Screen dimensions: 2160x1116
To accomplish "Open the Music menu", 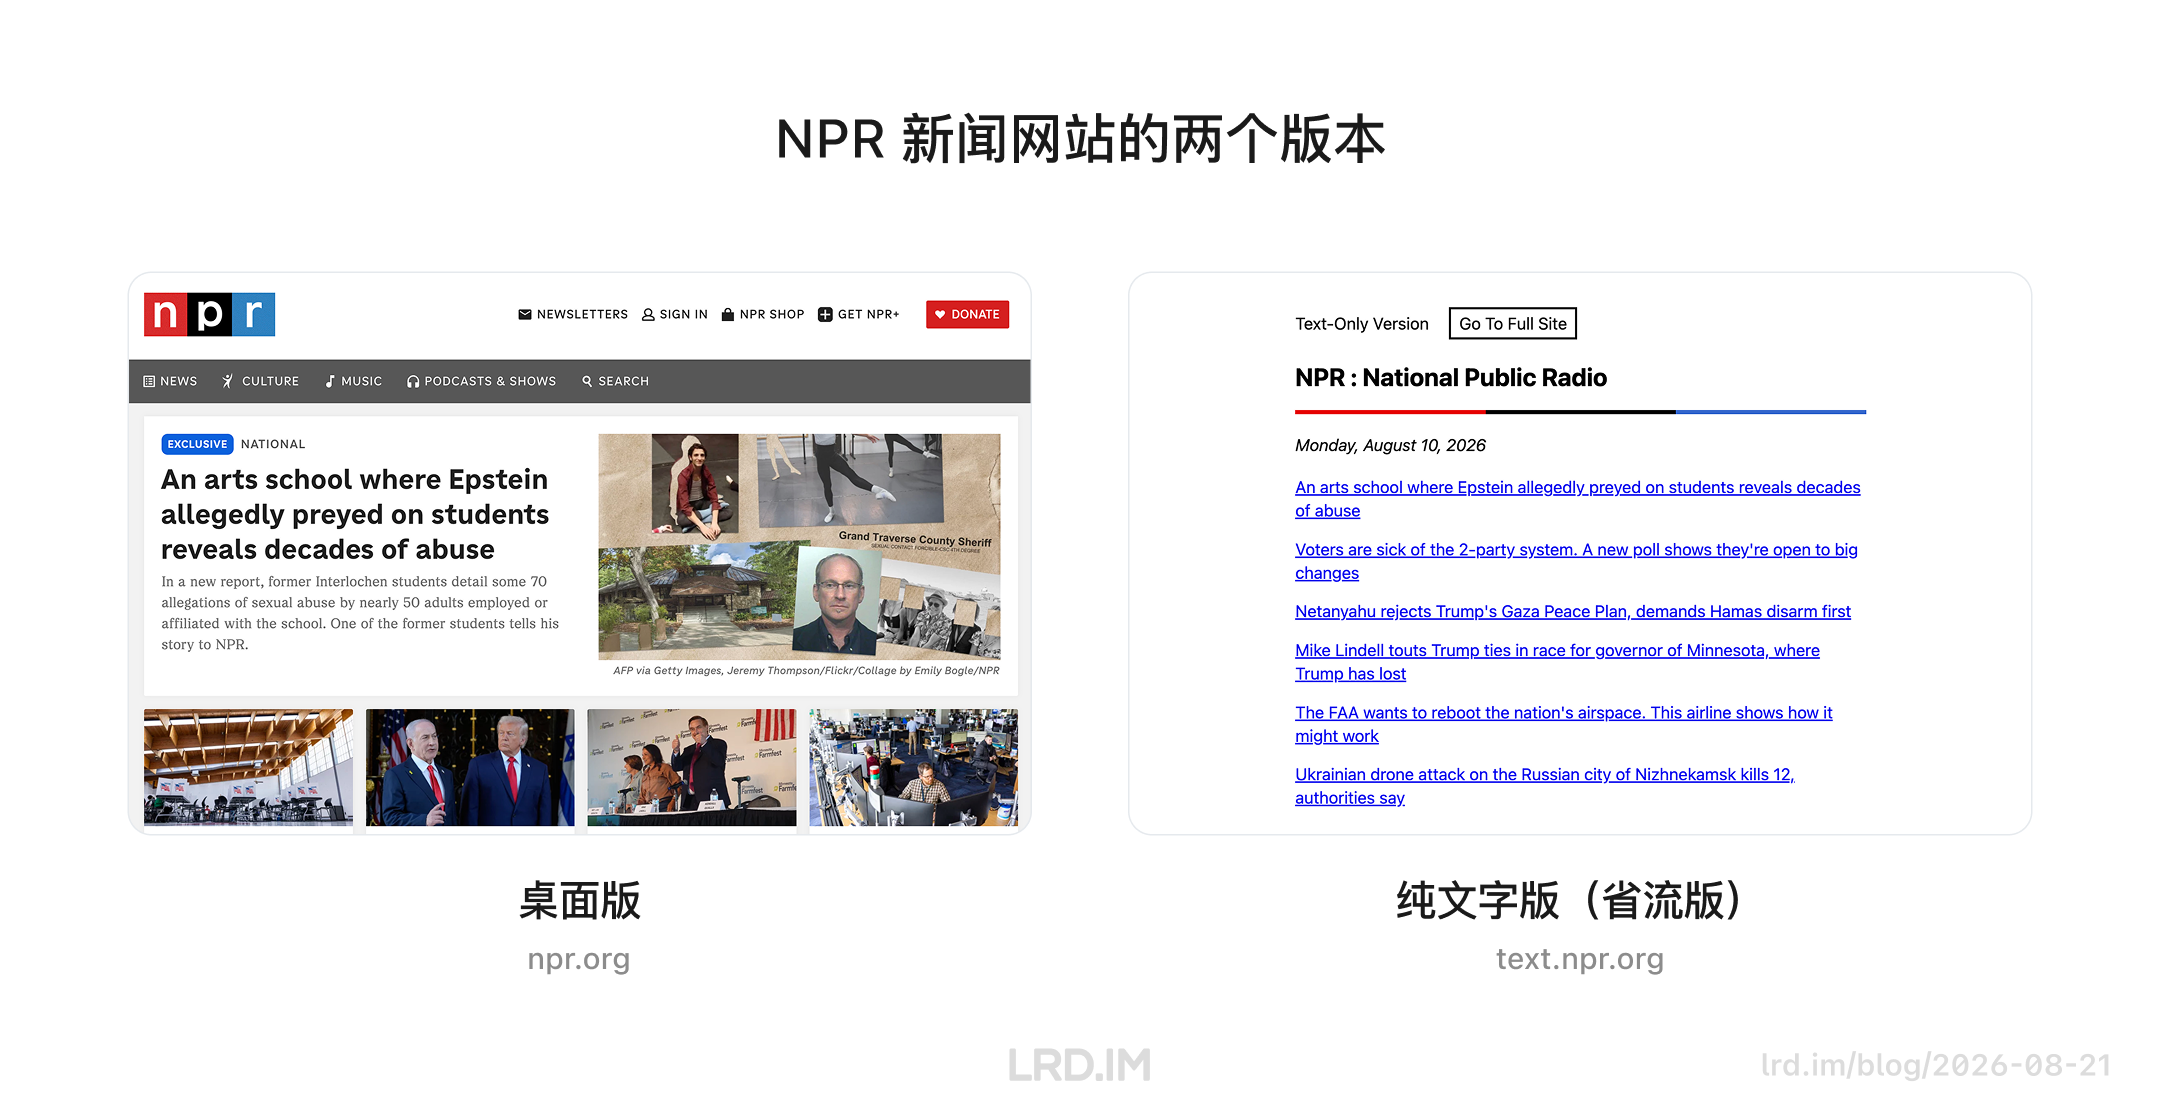I will [x=354, y=381].
